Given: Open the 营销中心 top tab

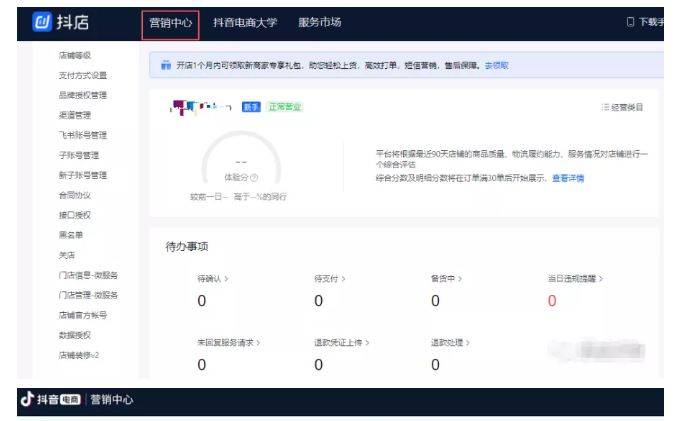Looking at the screenshot, I should click(x=170, y=23).
